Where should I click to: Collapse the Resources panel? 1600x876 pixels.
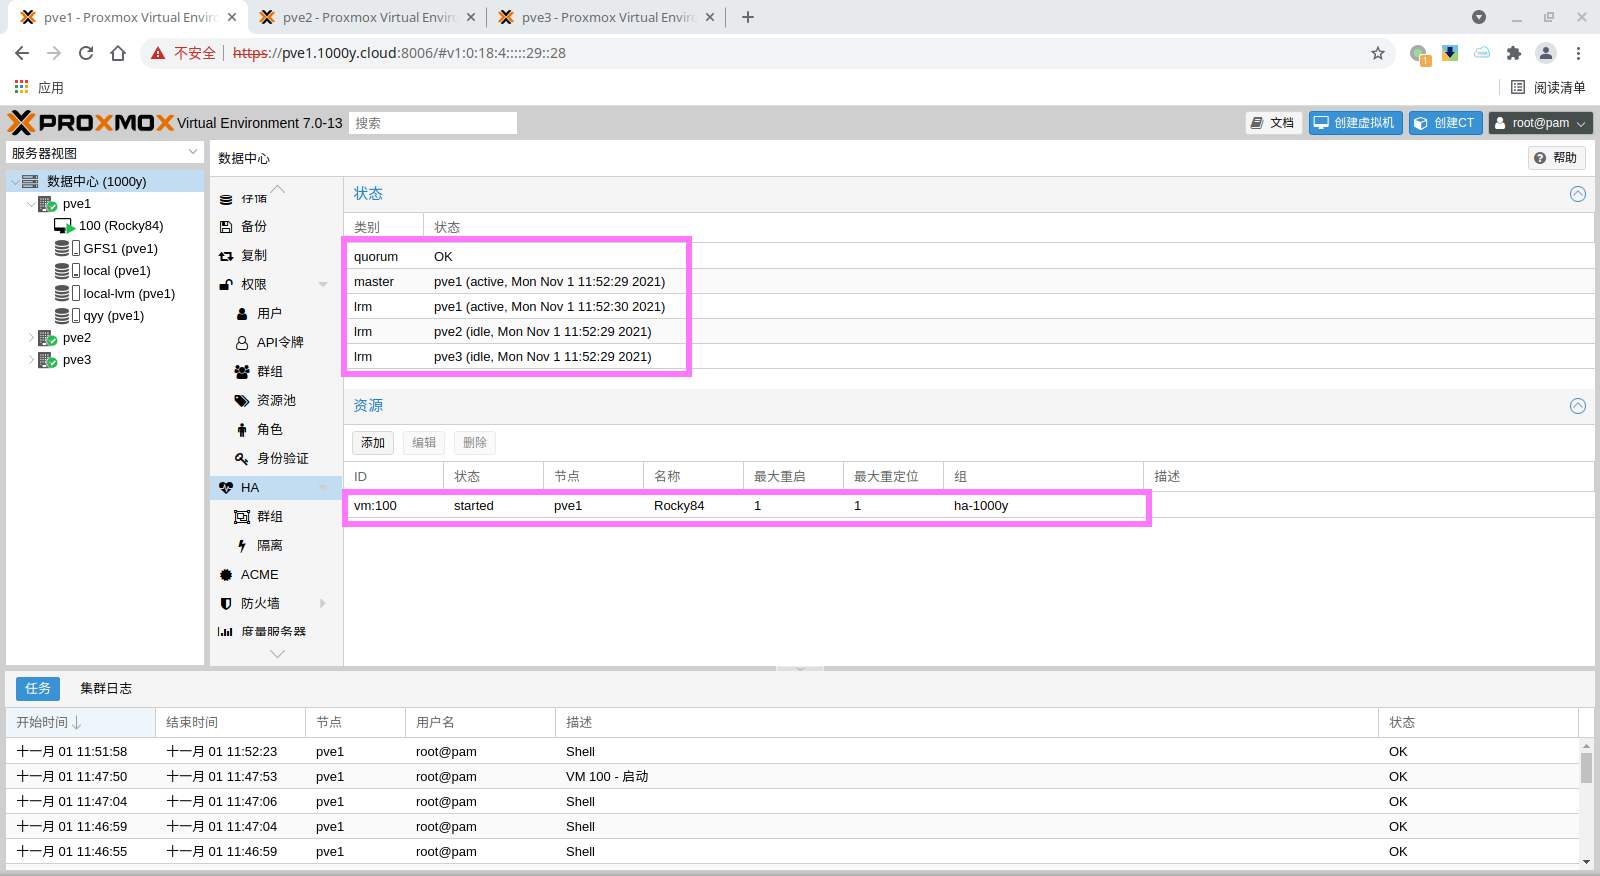1578,406
